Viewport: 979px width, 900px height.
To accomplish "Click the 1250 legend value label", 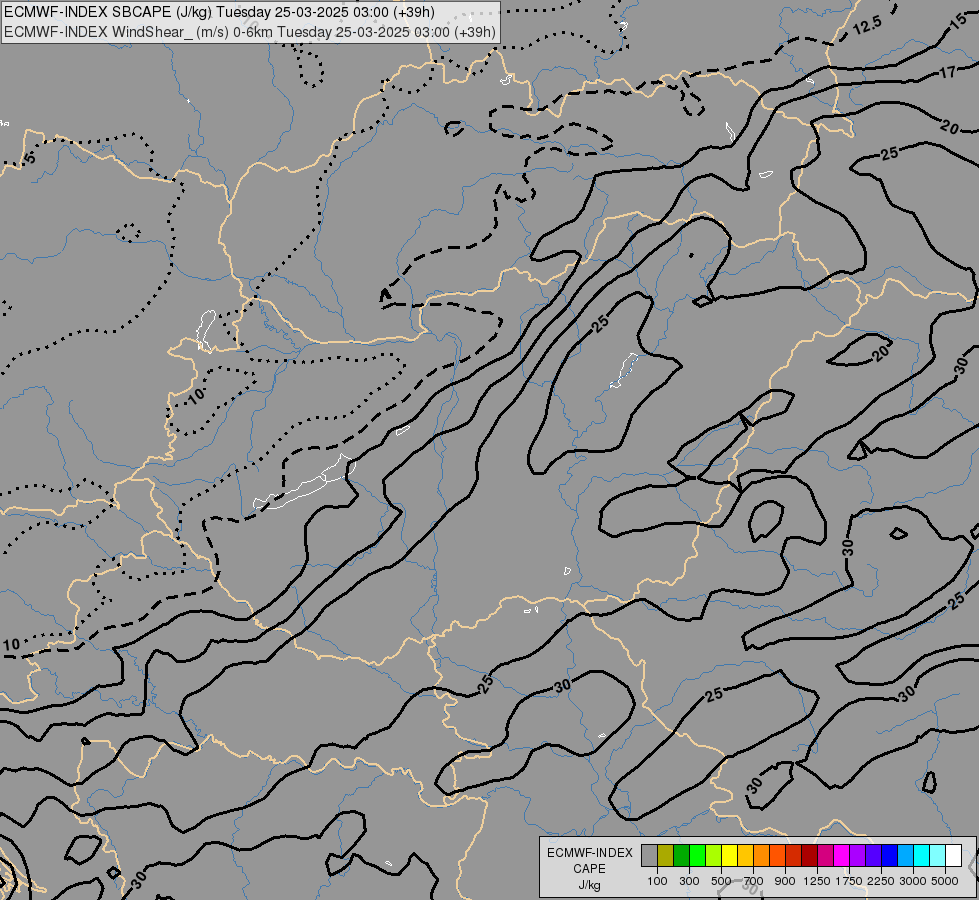I will point(817,881).
